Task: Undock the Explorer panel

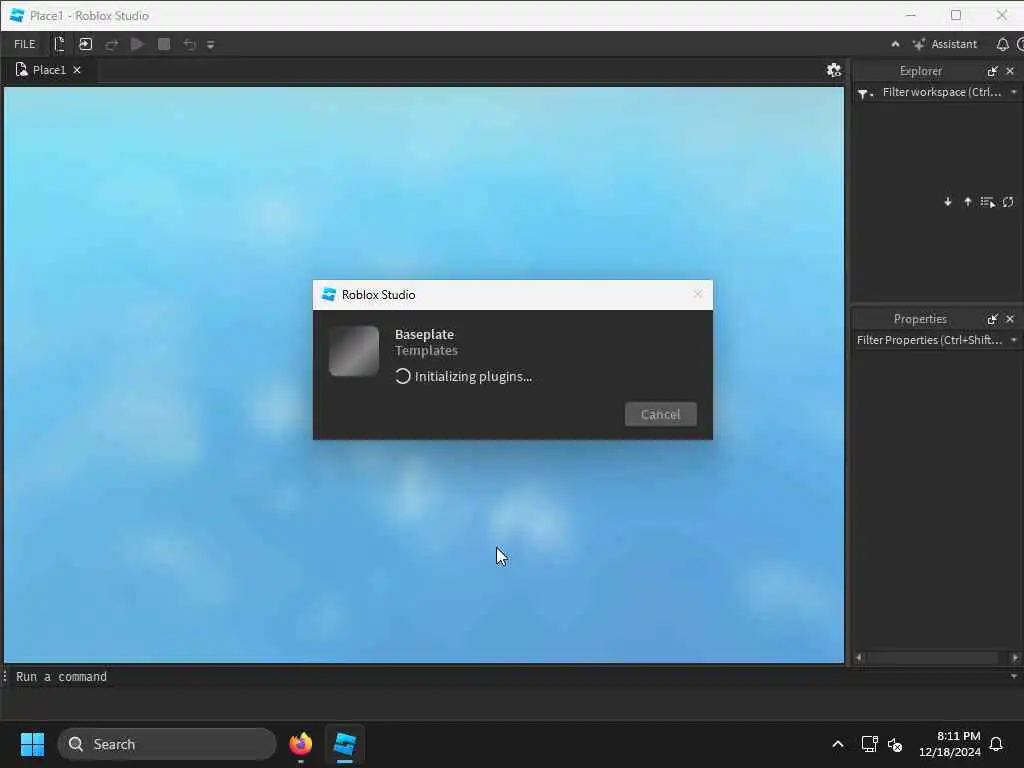Action: 993,71
